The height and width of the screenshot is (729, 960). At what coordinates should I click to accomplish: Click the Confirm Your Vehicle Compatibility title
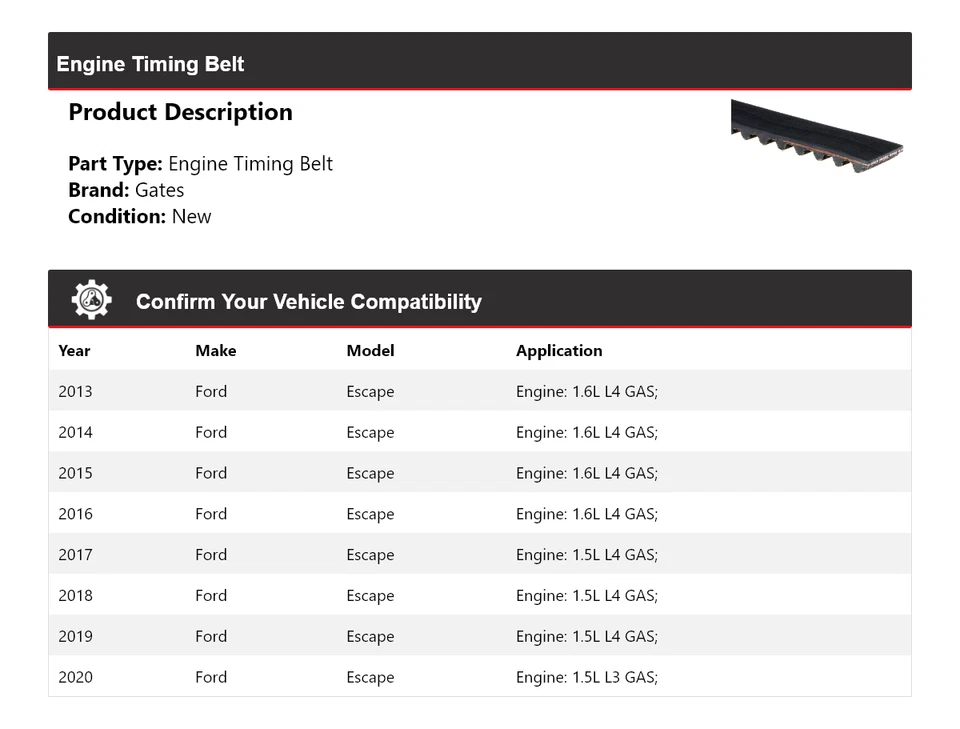pos(308,302)
